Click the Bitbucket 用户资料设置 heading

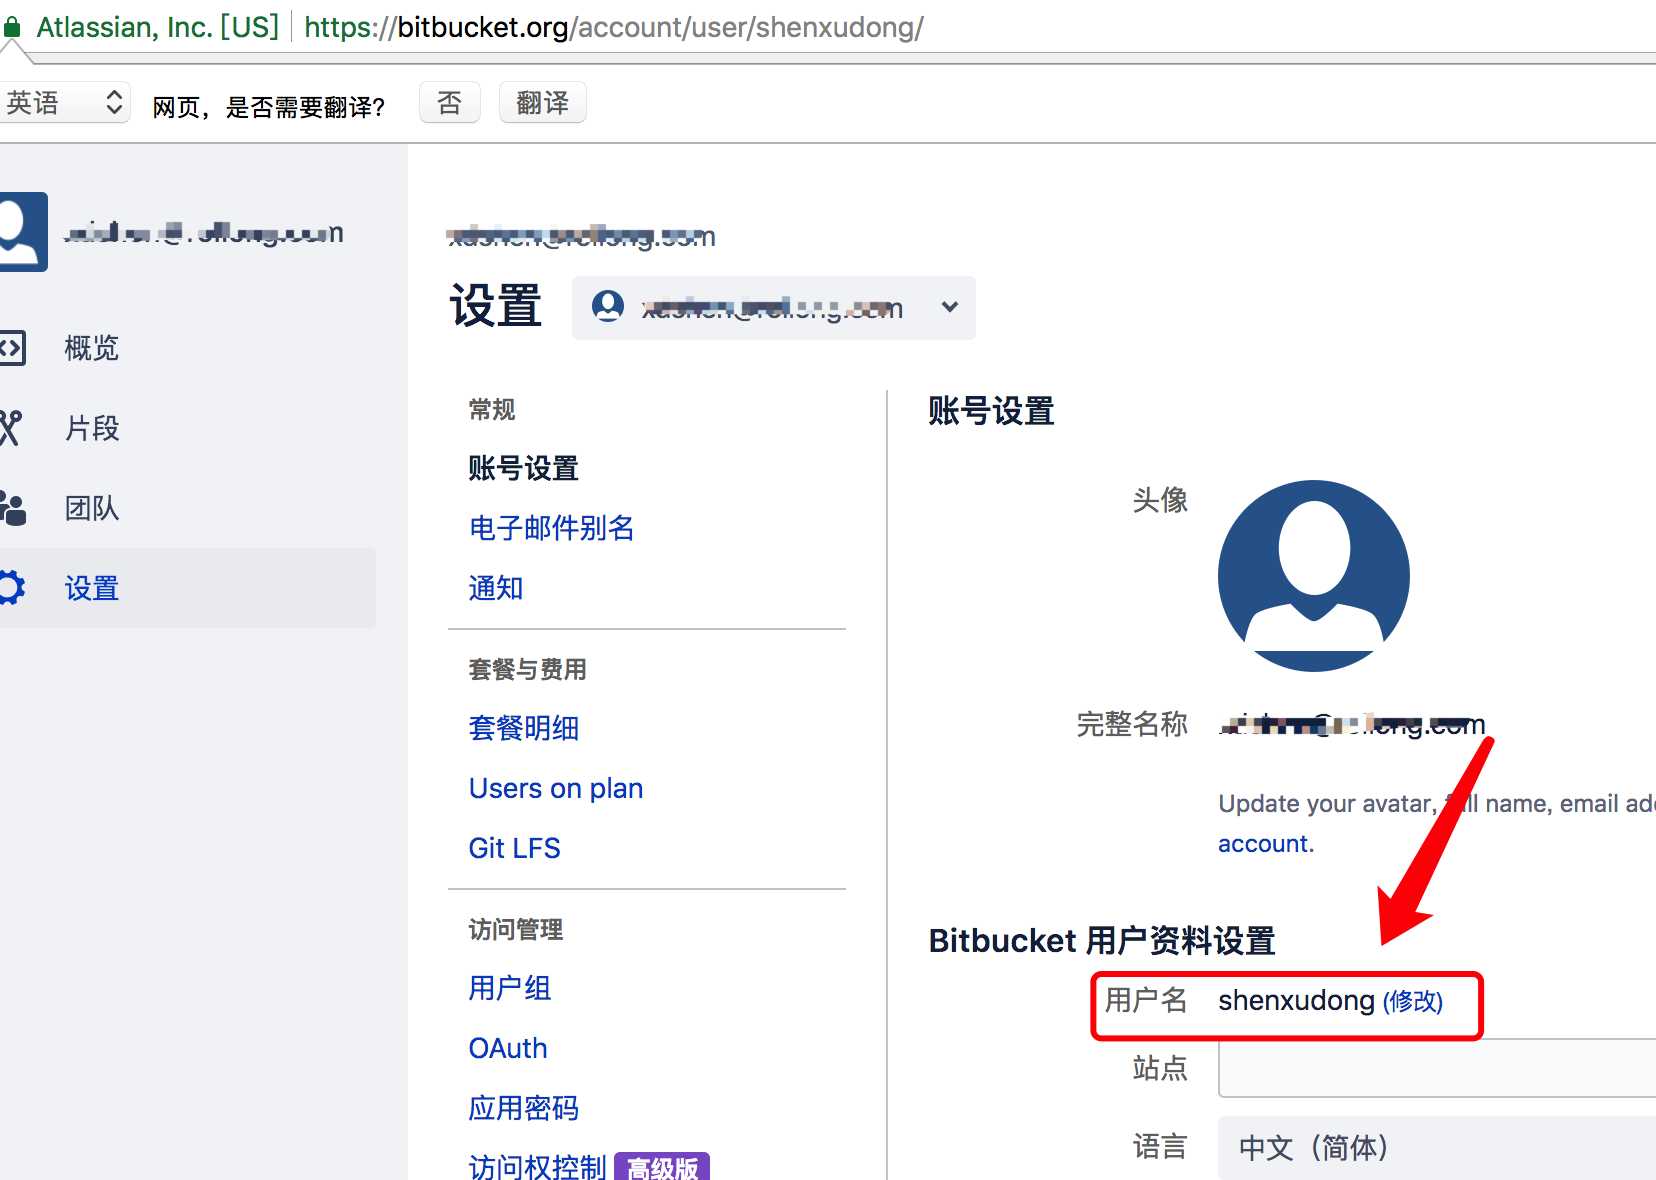[1102, 941]
